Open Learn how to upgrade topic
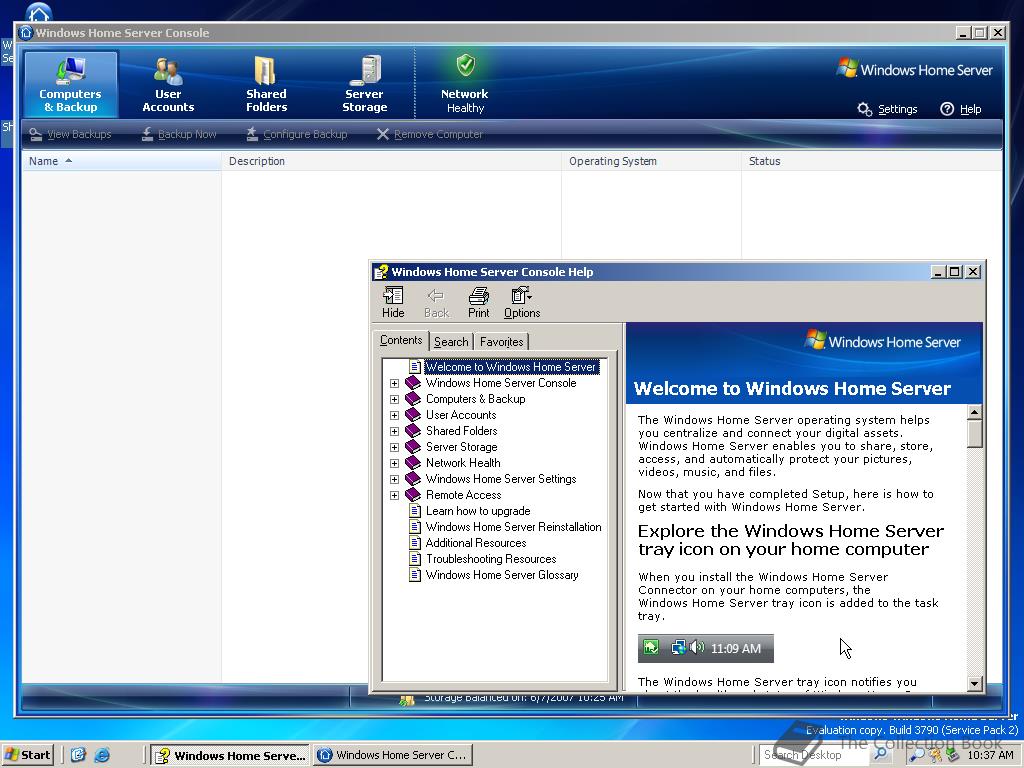Image resolution: width=1024 pixels, height=768 pixels. click(478, 511)
